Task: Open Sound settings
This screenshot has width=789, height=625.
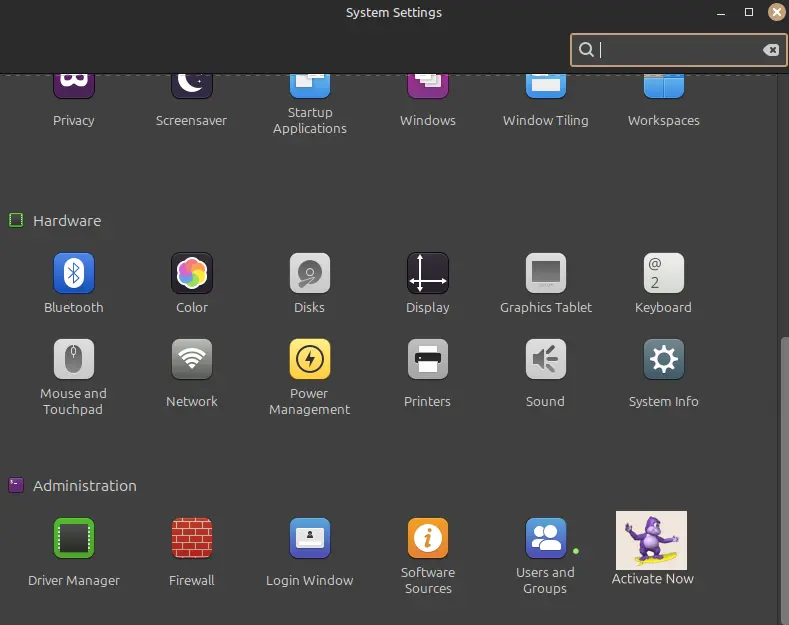Action: coord(545,360)
